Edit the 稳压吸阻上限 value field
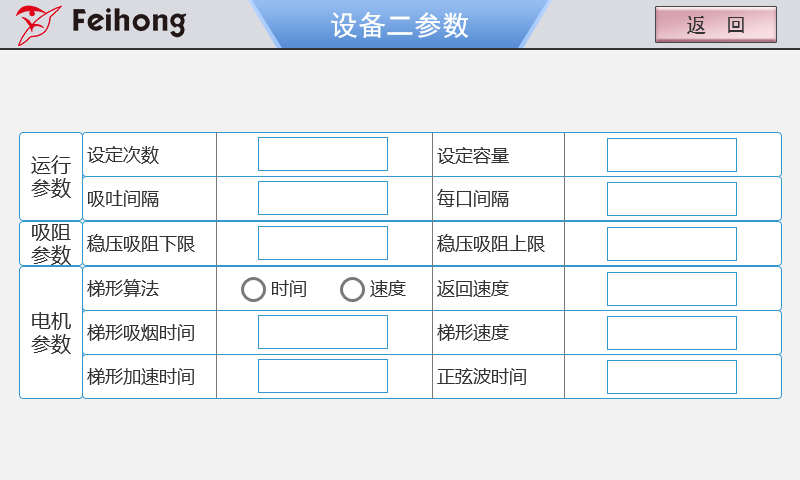Image resolution: width=800 pixels, height=480 pixels. (671, 243)
